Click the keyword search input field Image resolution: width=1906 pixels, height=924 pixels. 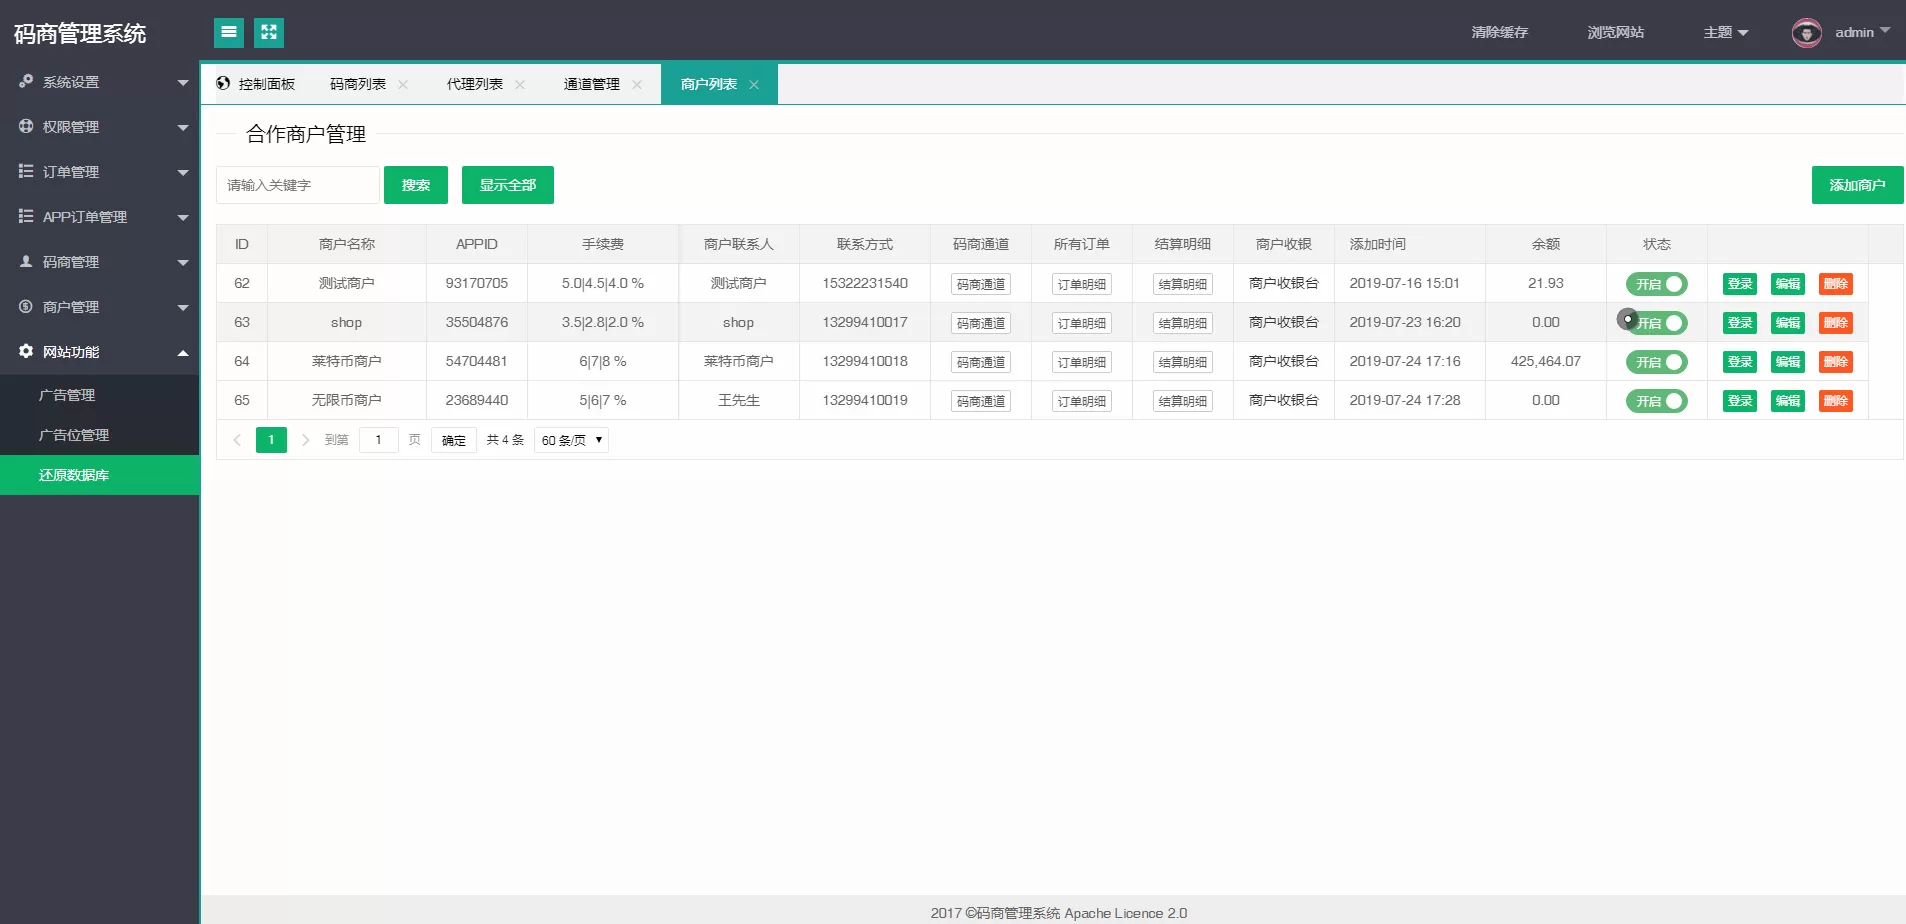(297, 185)
